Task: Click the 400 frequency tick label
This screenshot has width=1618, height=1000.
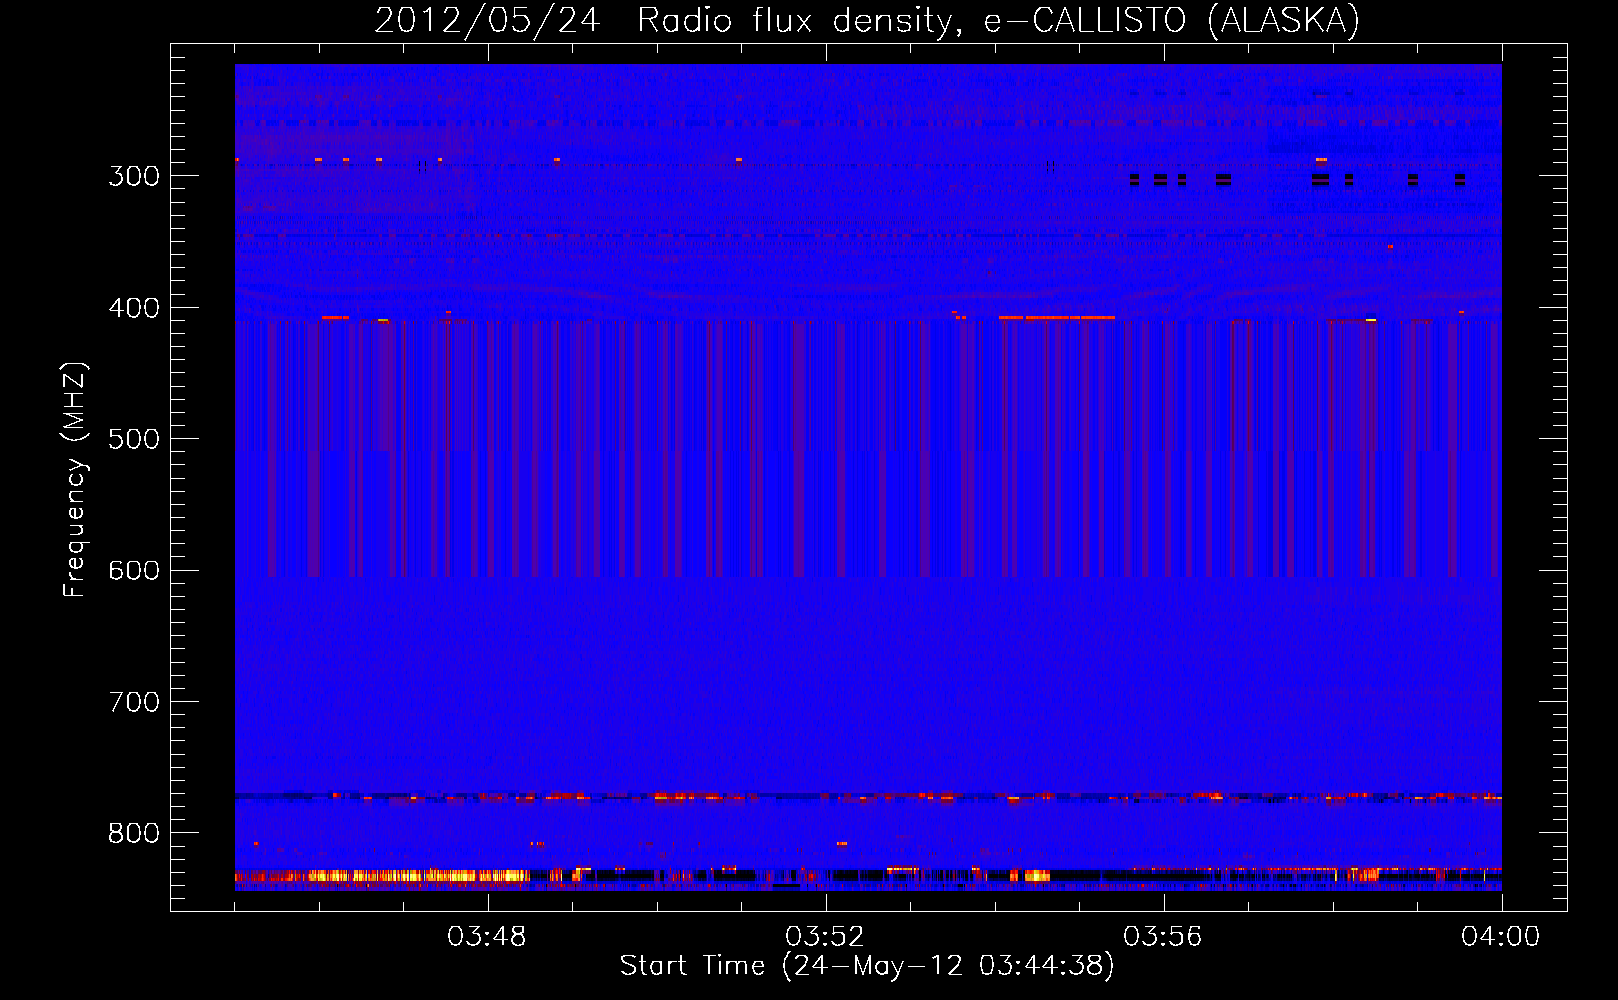Action: click(134, 308)
